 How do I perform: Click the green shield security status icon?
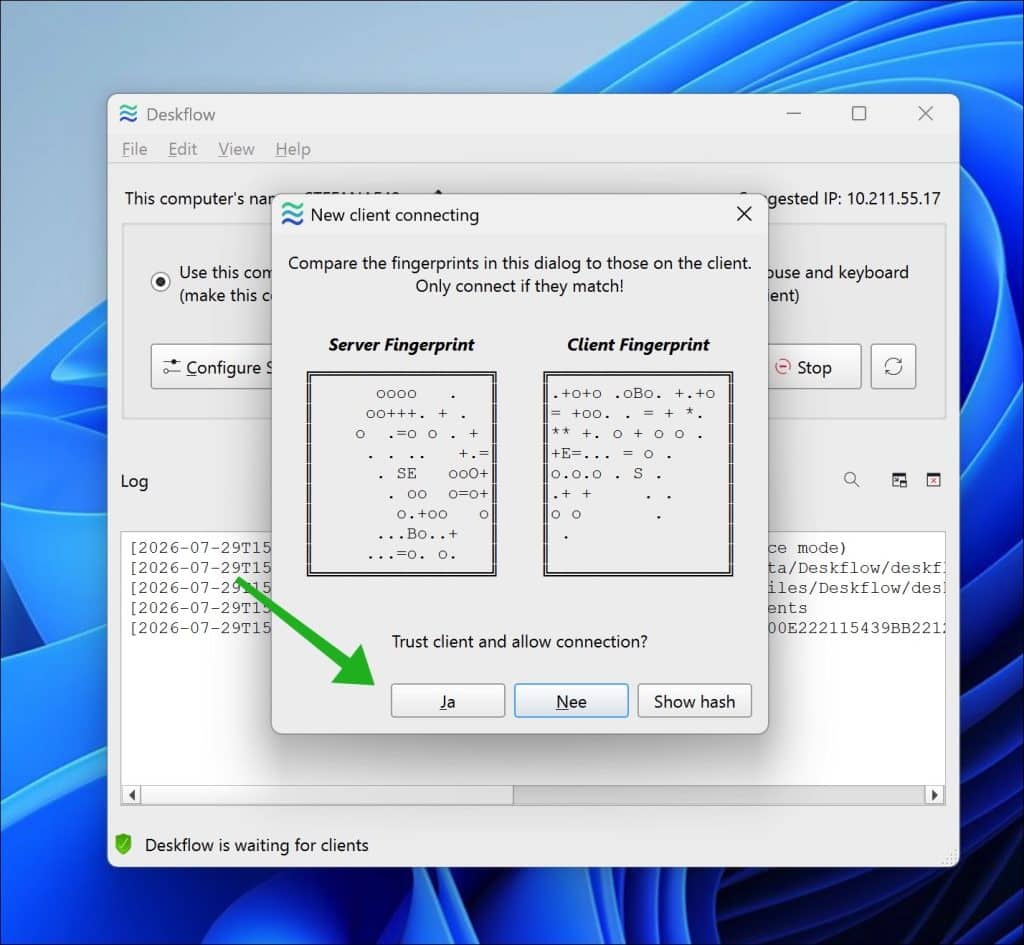click(x=123, y=844)
